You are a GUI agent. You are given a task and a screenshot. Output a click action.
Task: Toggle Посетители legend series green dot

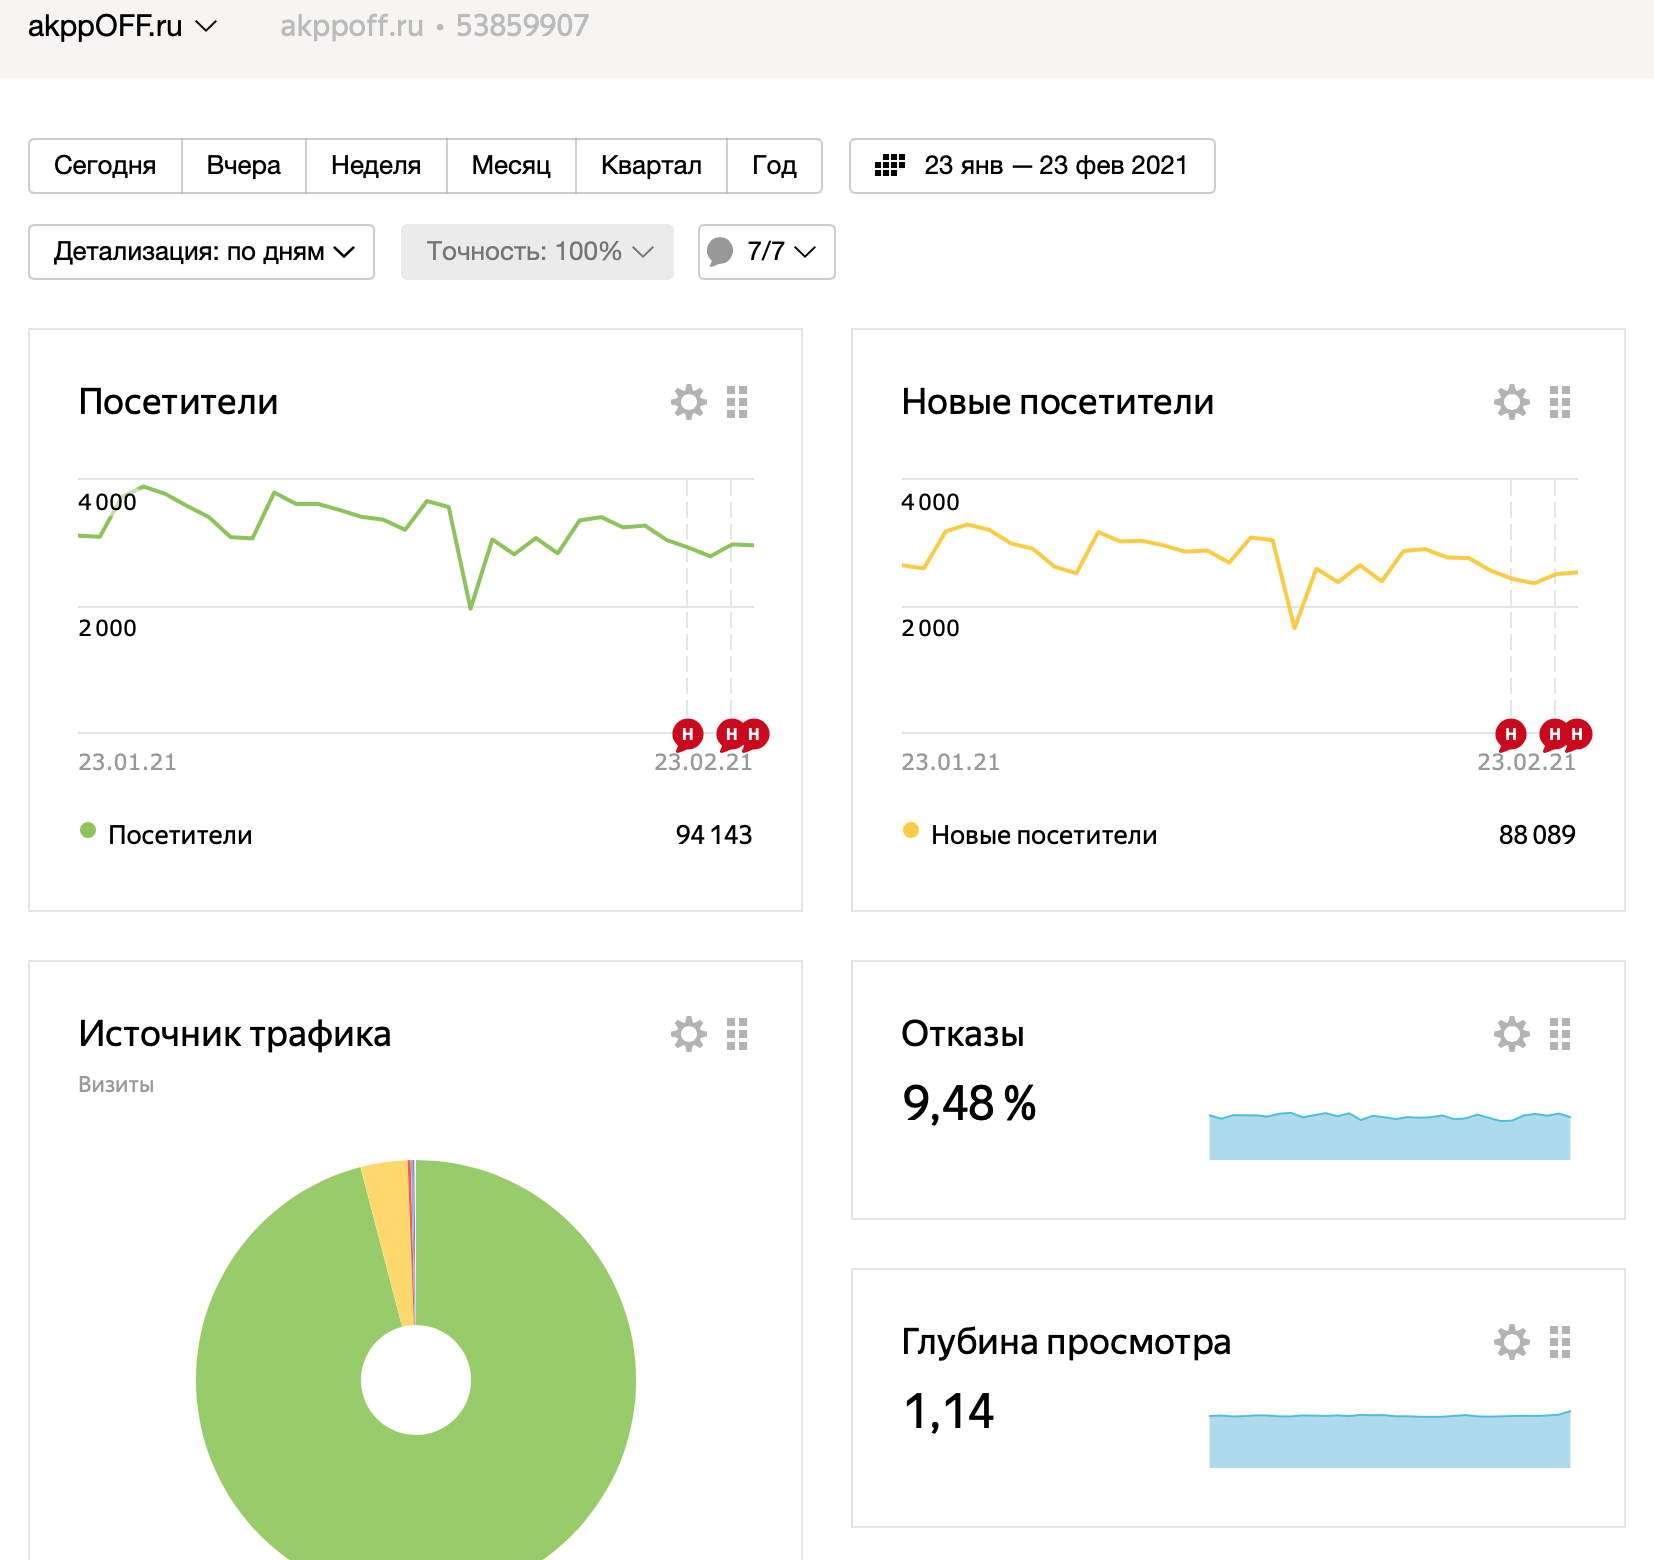pyautogui.click(x=88, y=830)
